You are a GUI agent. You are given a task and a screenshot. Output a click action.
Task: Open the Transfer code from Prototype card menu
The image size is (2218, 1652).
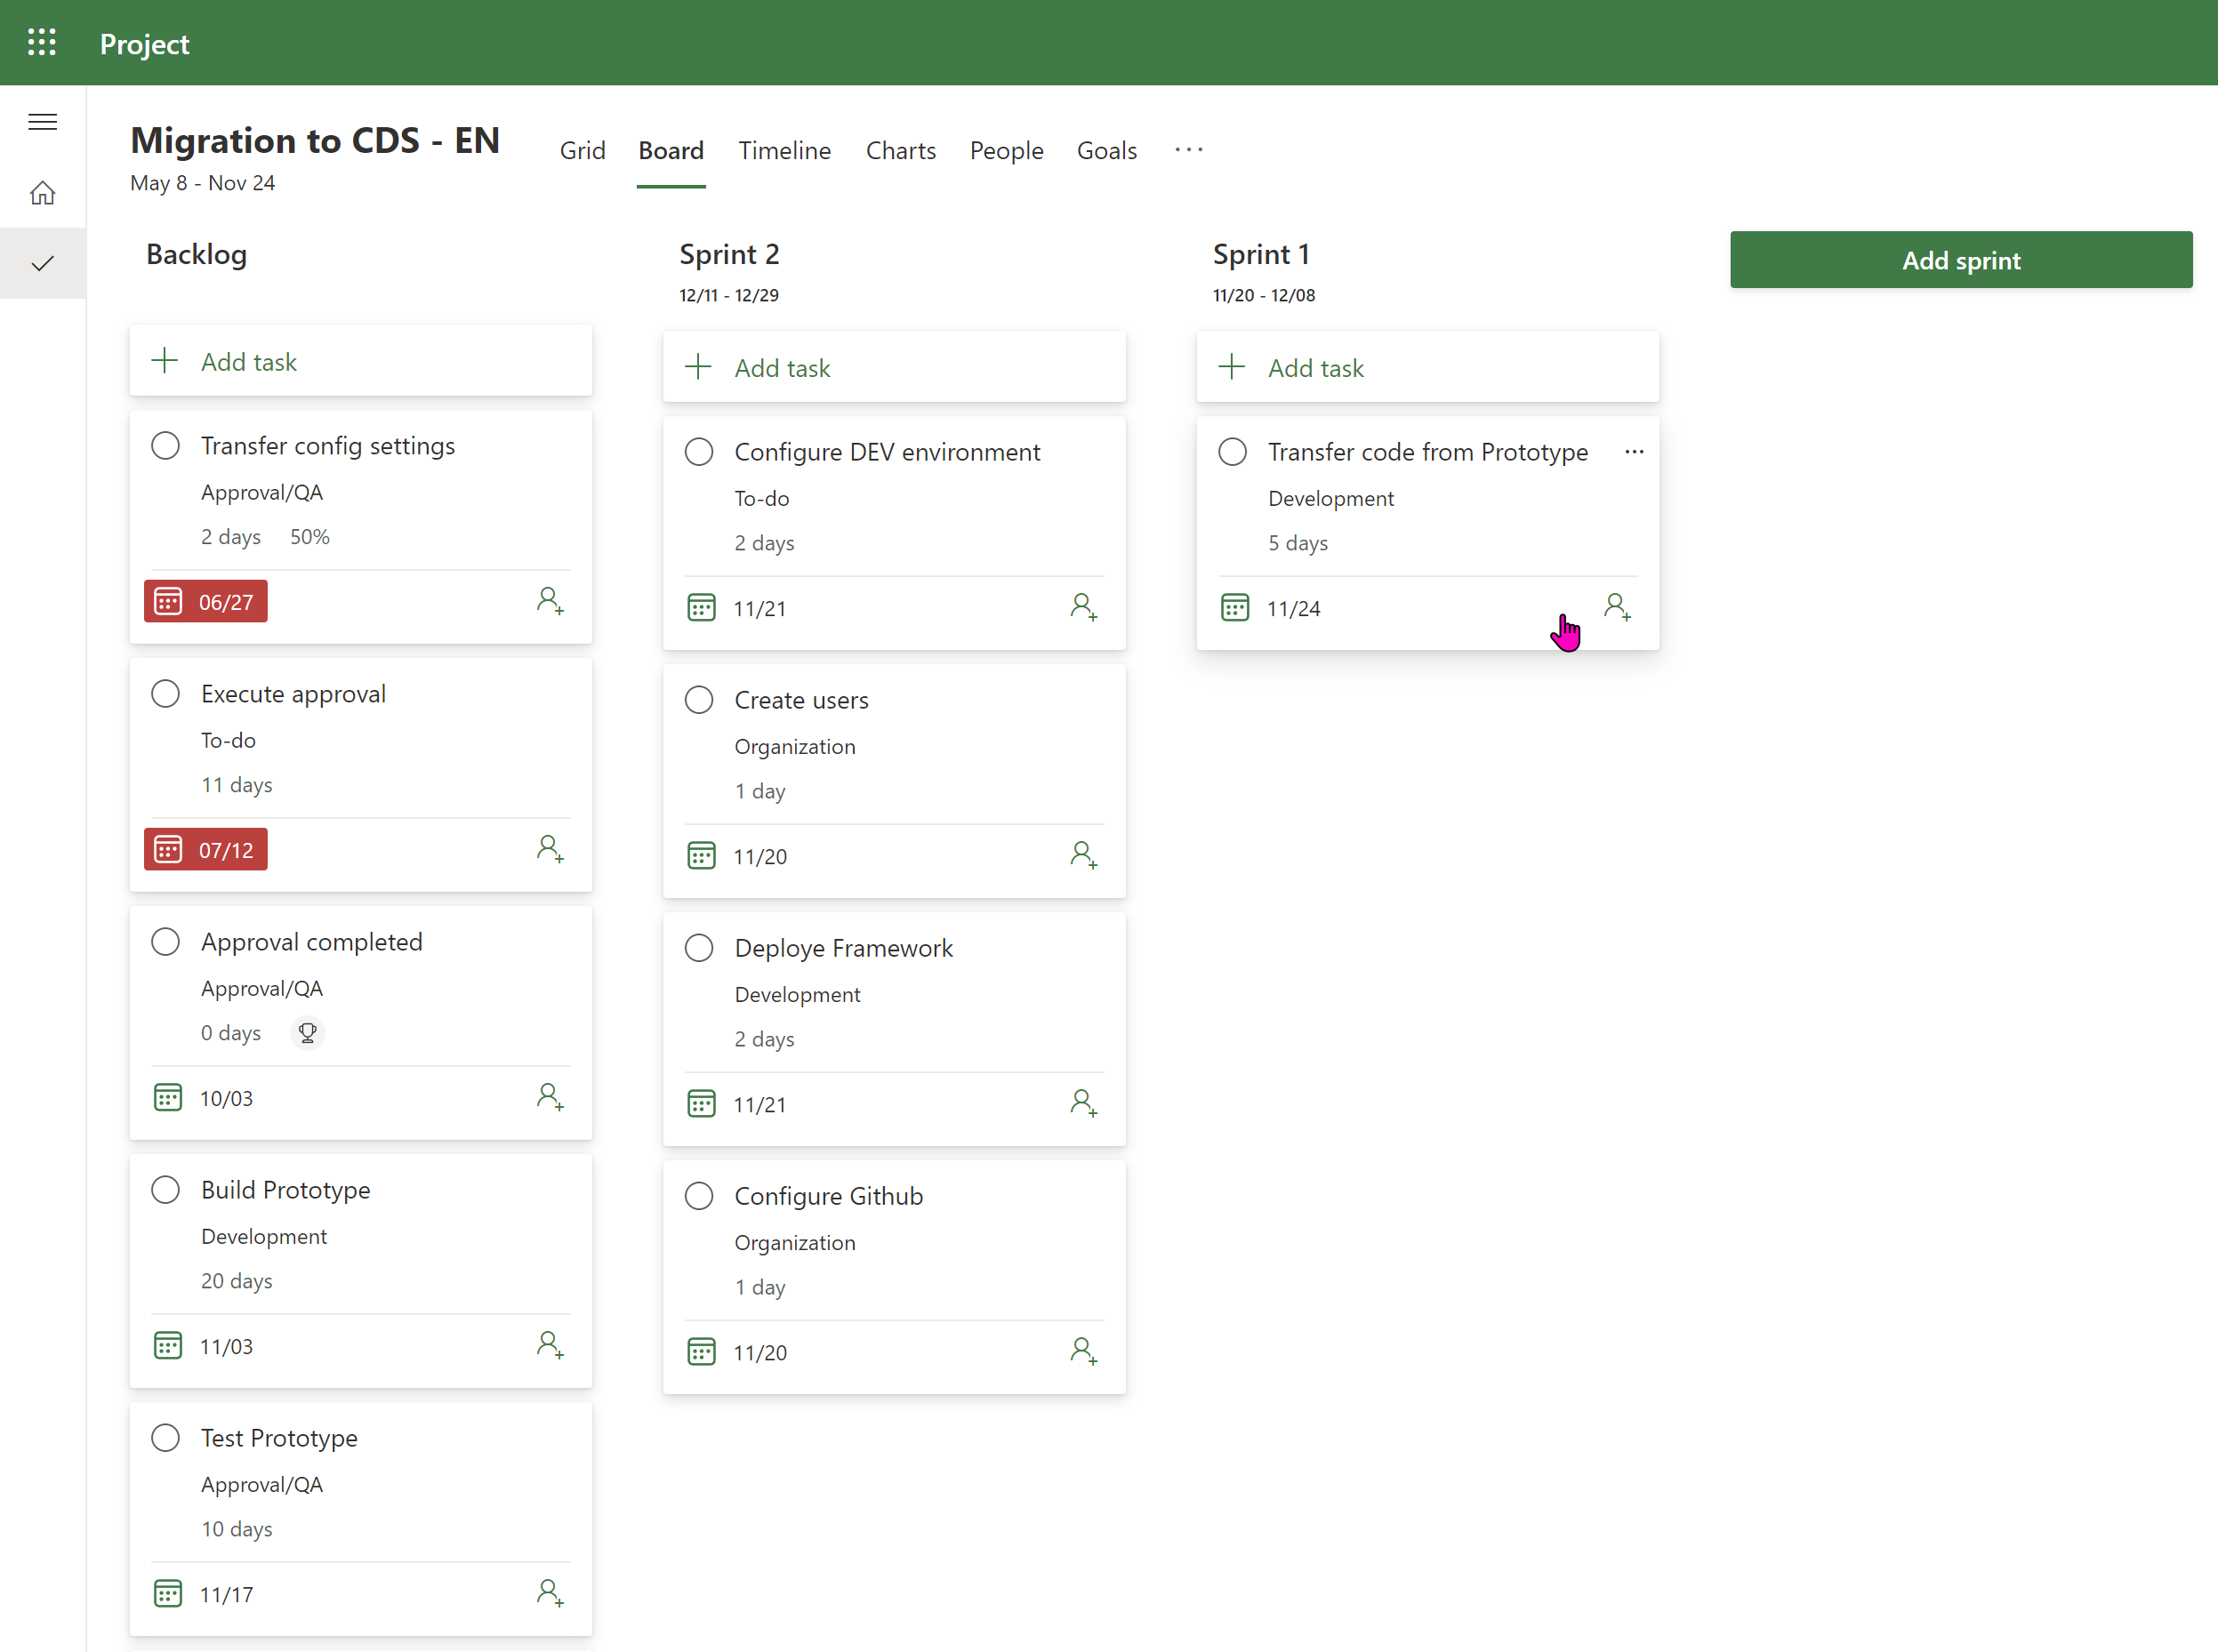(1634, 451)
